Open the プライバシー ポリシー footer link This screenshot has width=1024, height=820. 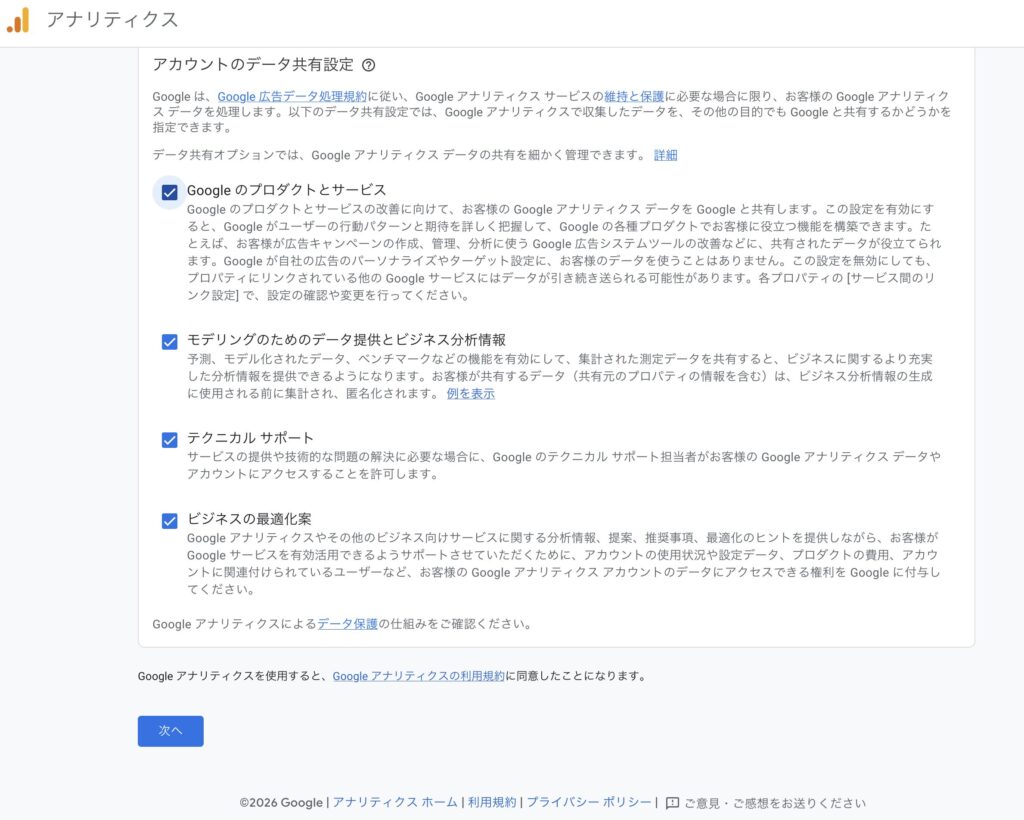click(588, 803)
